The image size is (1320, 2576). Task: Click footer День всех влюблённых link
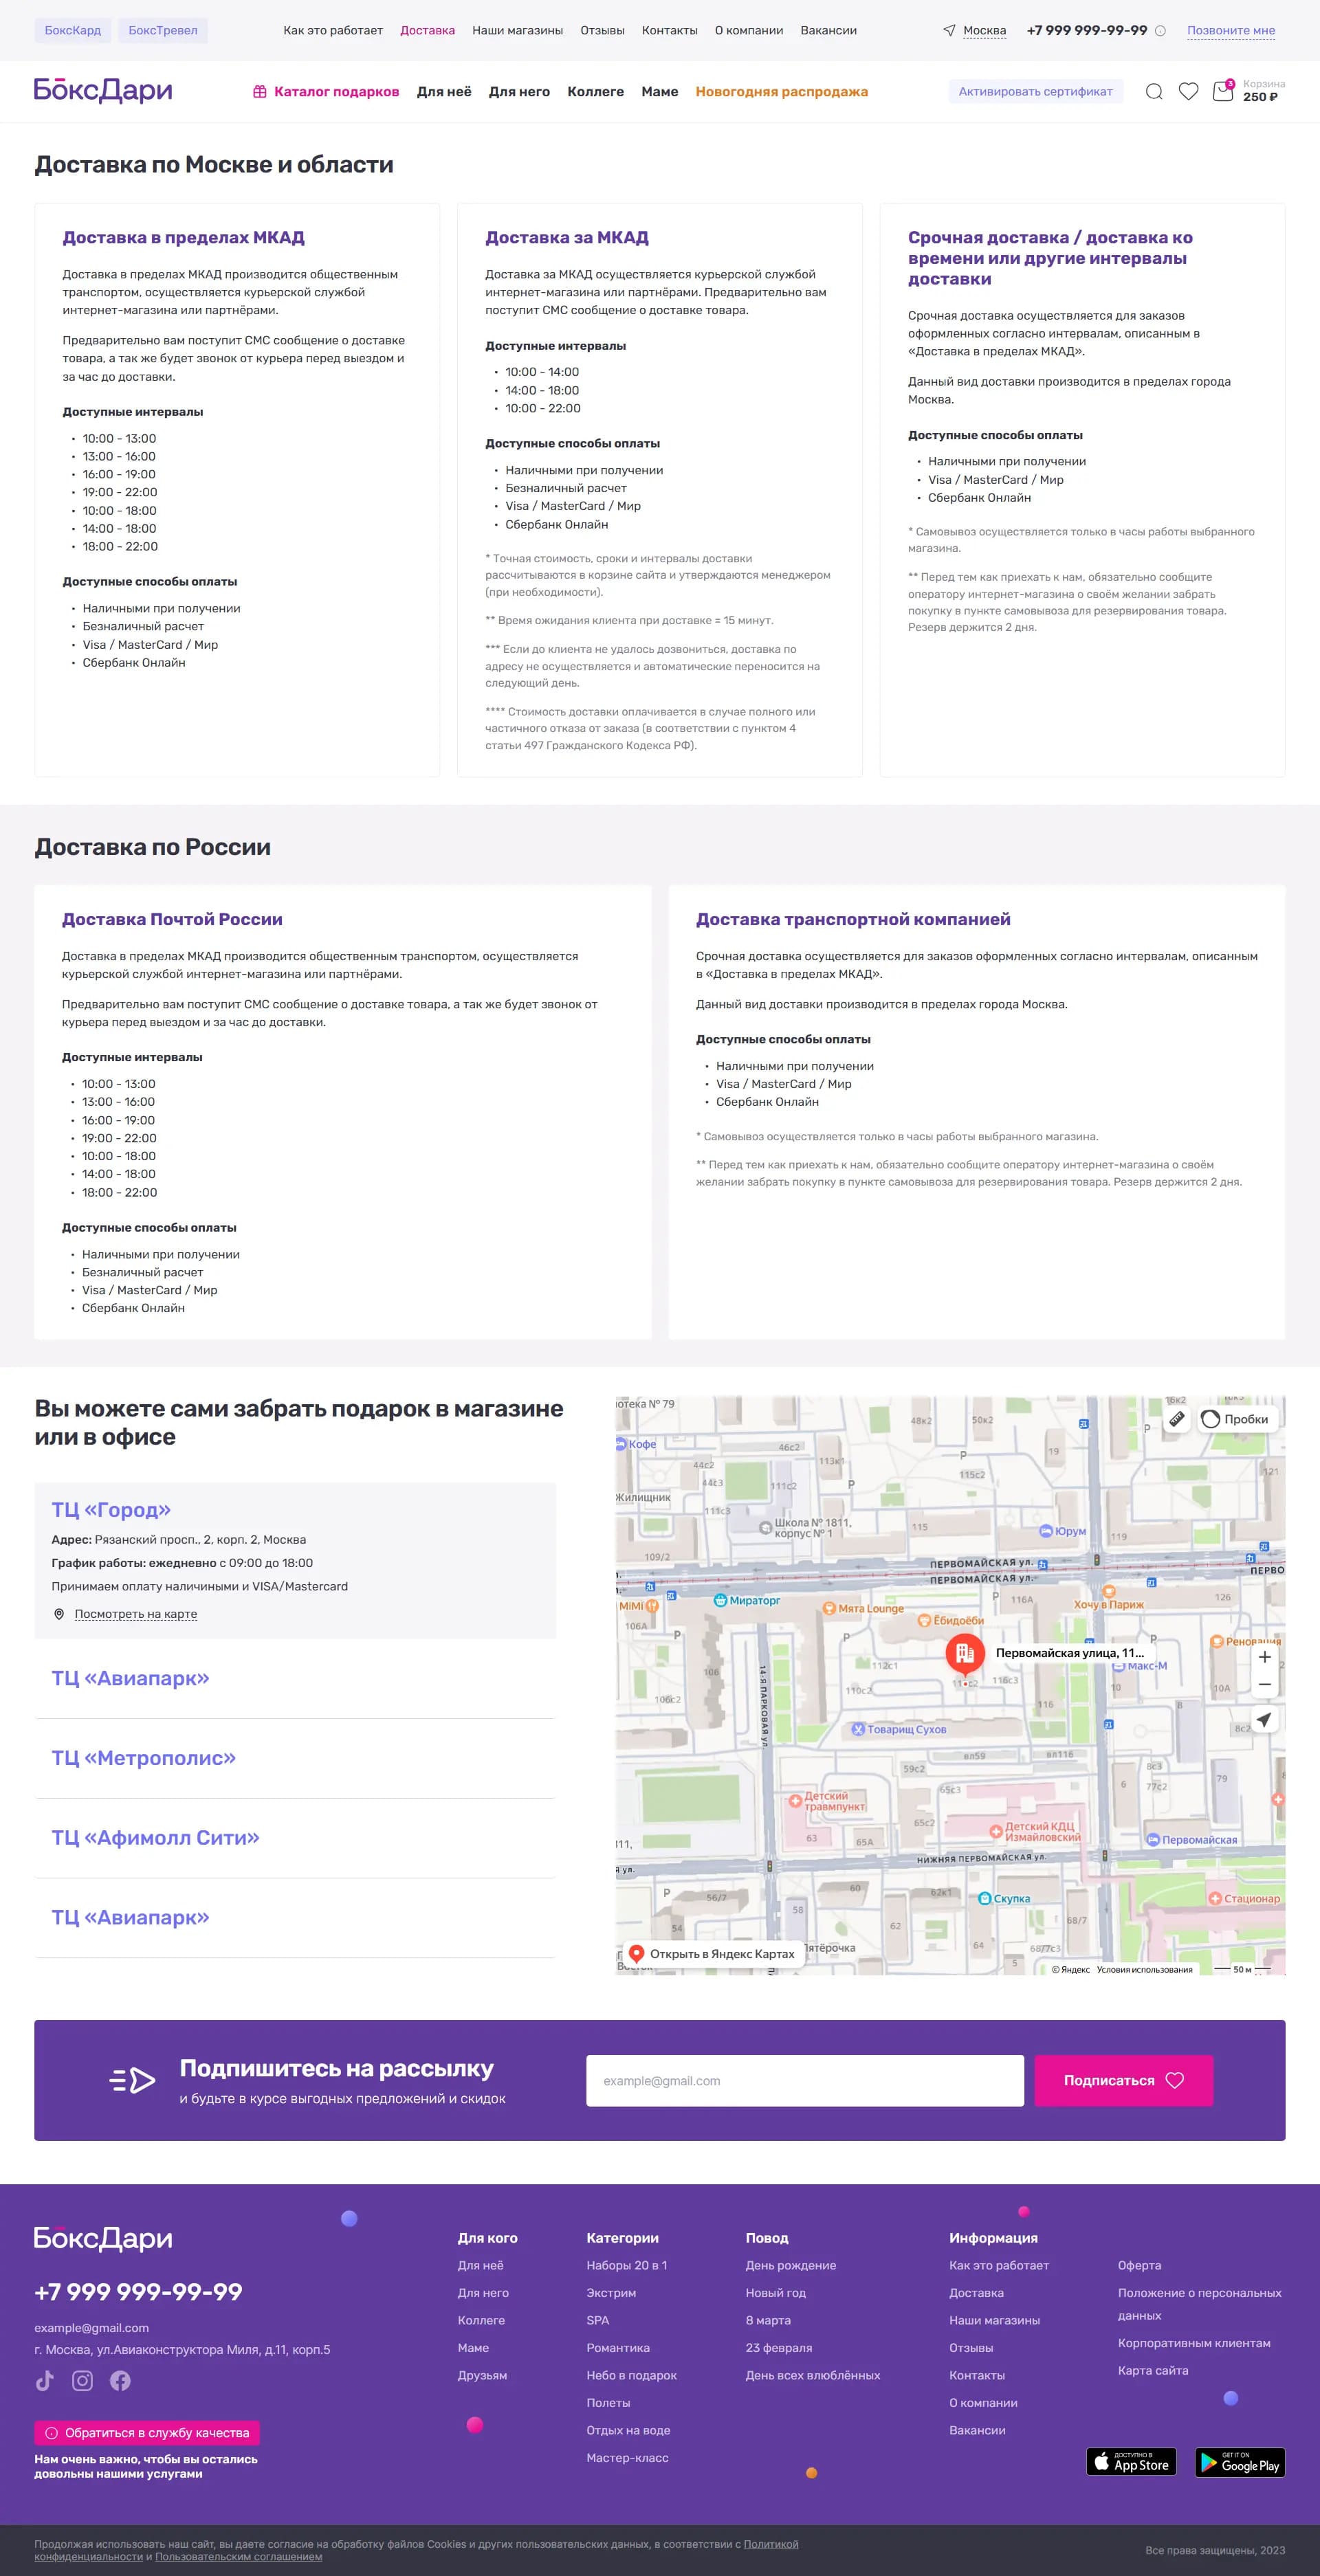point(813,2376)
